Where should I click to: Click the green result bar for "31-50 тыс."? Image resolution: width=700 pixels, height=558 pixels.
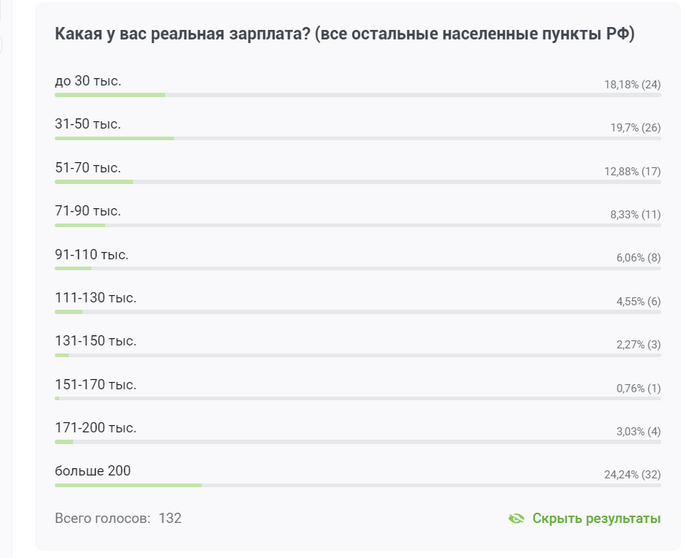pos(114,138)
